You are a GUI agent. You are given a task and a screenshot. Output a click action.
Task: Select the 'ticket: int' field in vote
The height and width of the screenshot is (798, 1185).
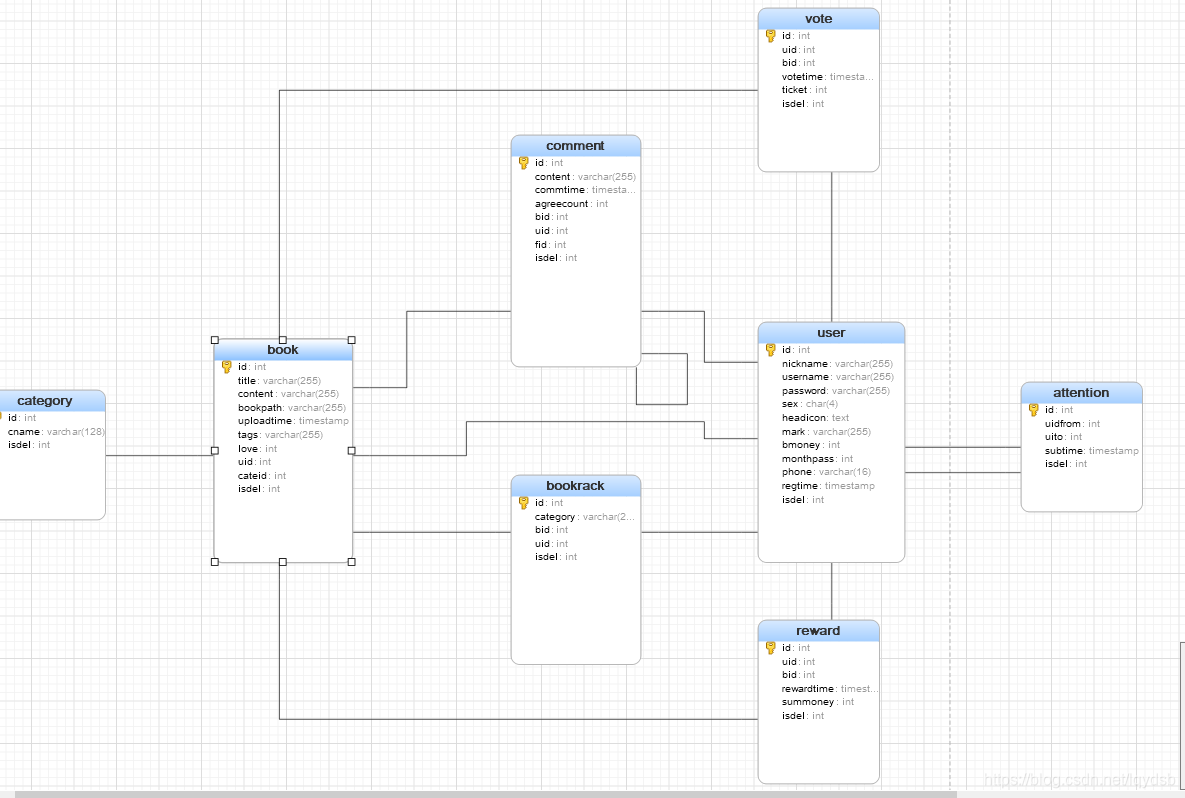coord(804,90)
